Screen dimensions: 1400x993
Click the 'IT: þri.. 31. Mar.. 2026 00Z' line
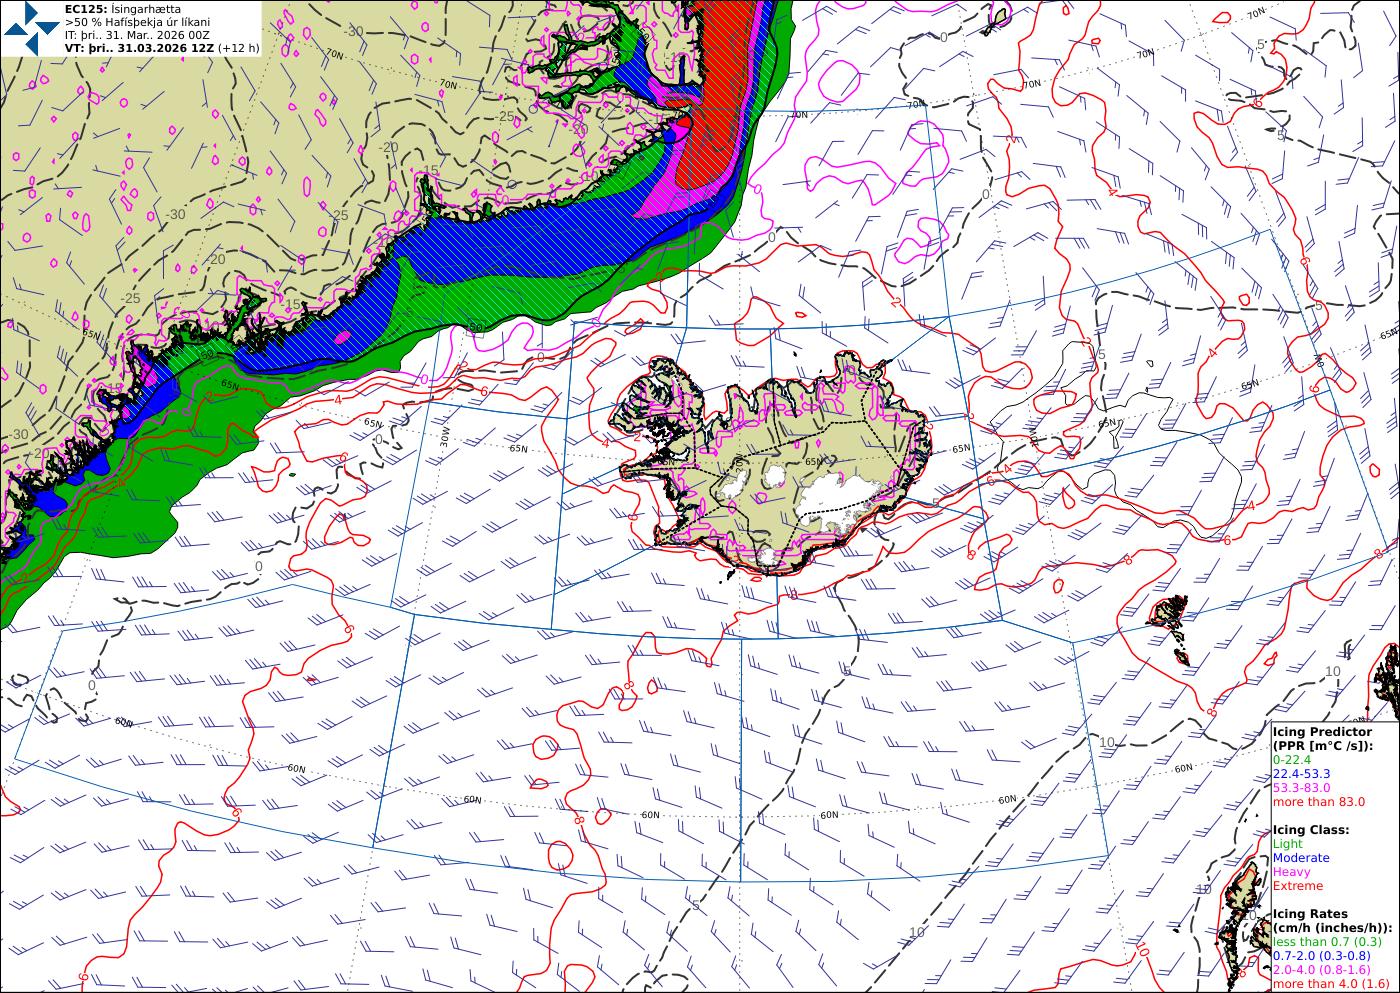(x=137, y=34)
